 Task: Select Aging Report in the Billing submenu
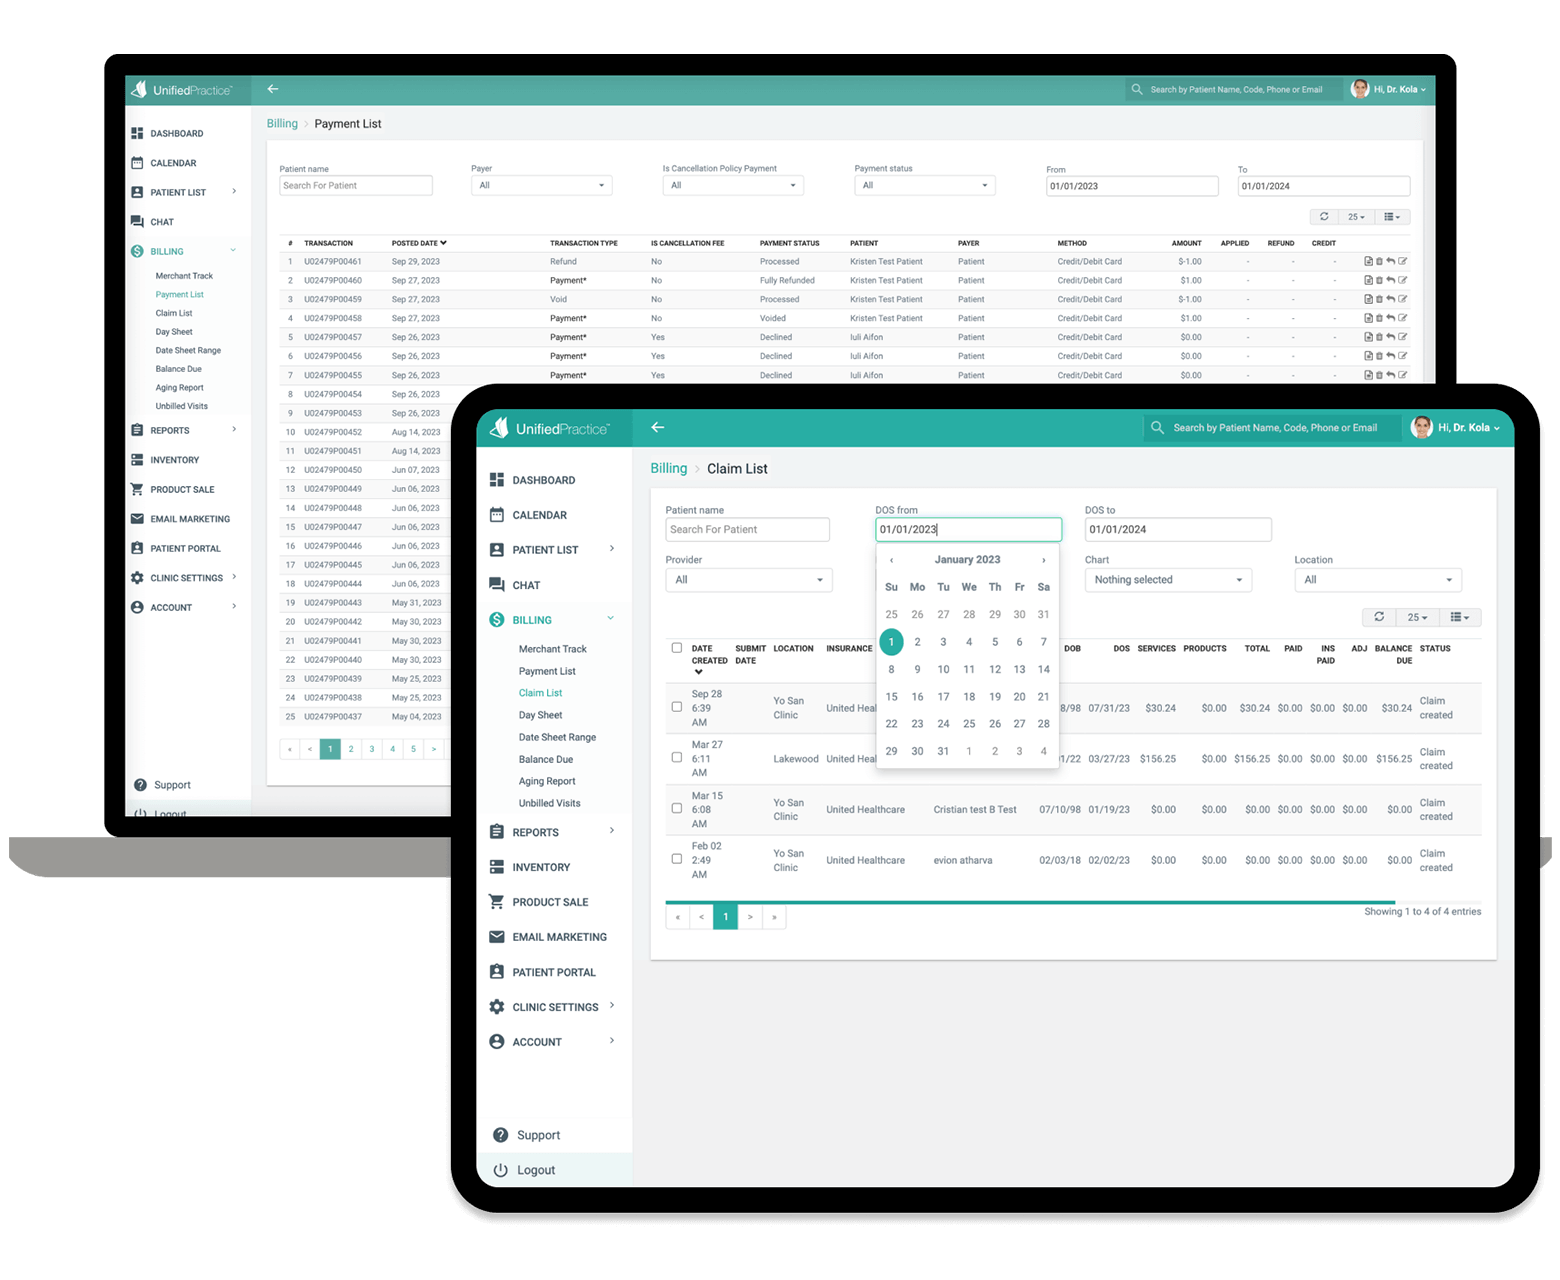click(x=547, y=780)
